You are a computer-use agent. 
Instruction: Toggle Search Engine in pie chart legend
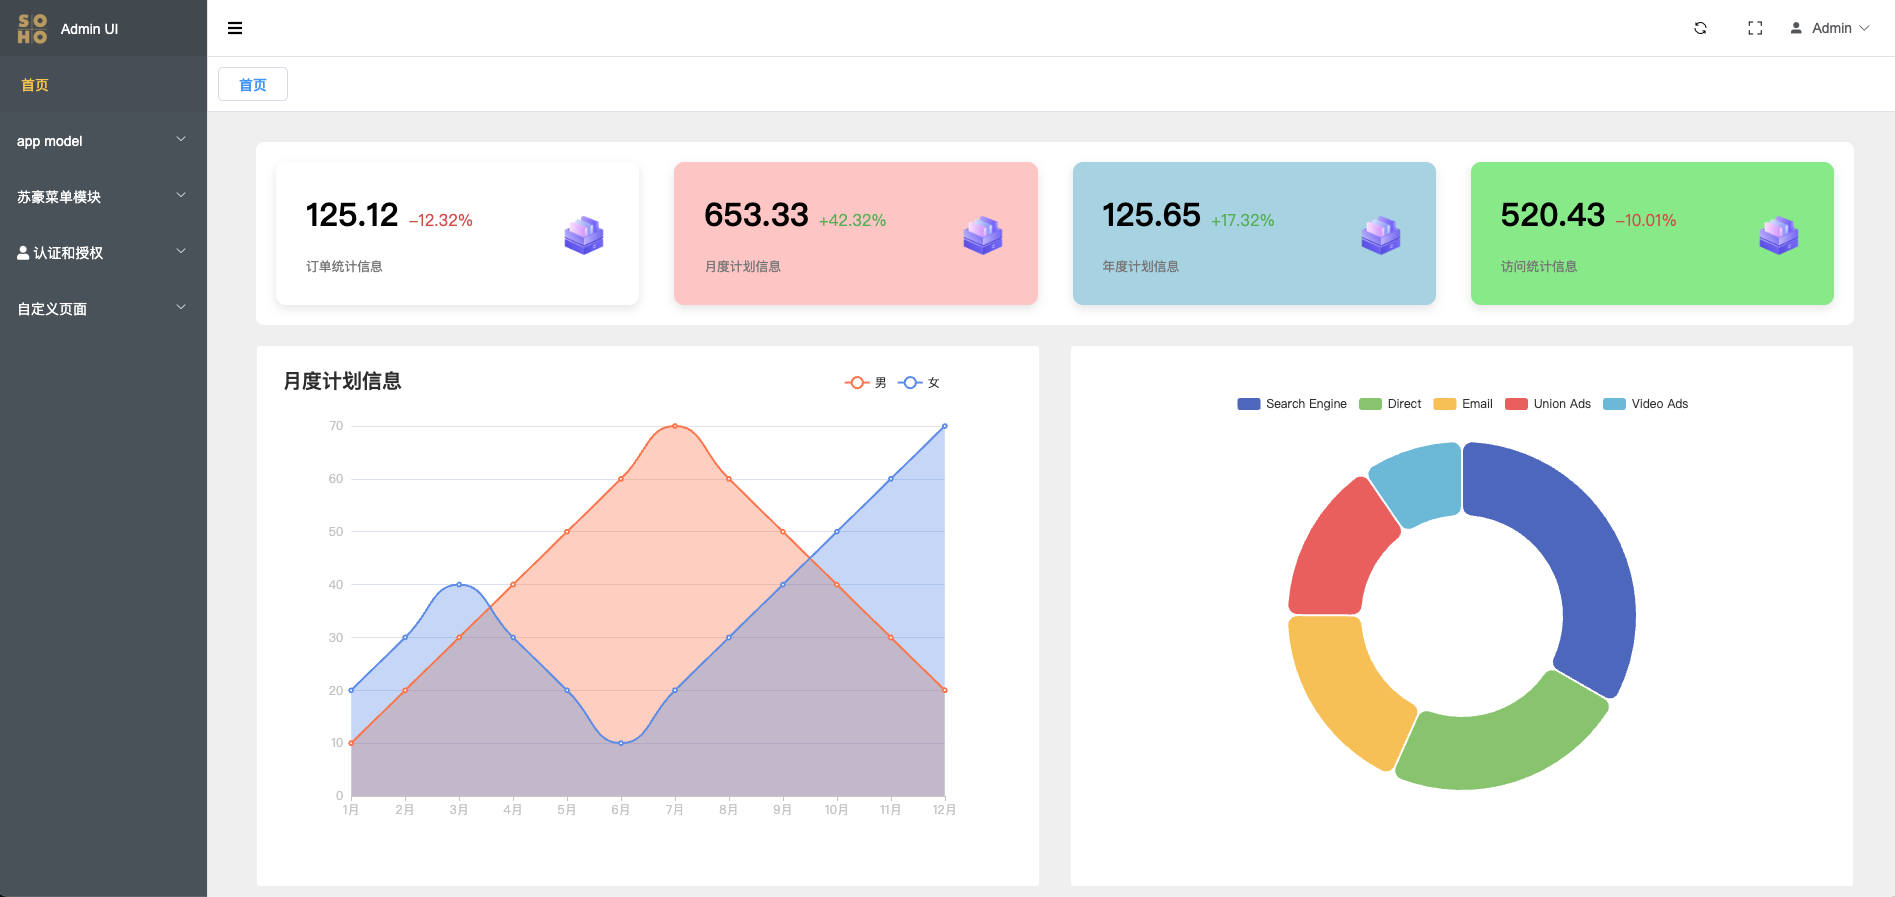click(x=1292, y=404)
